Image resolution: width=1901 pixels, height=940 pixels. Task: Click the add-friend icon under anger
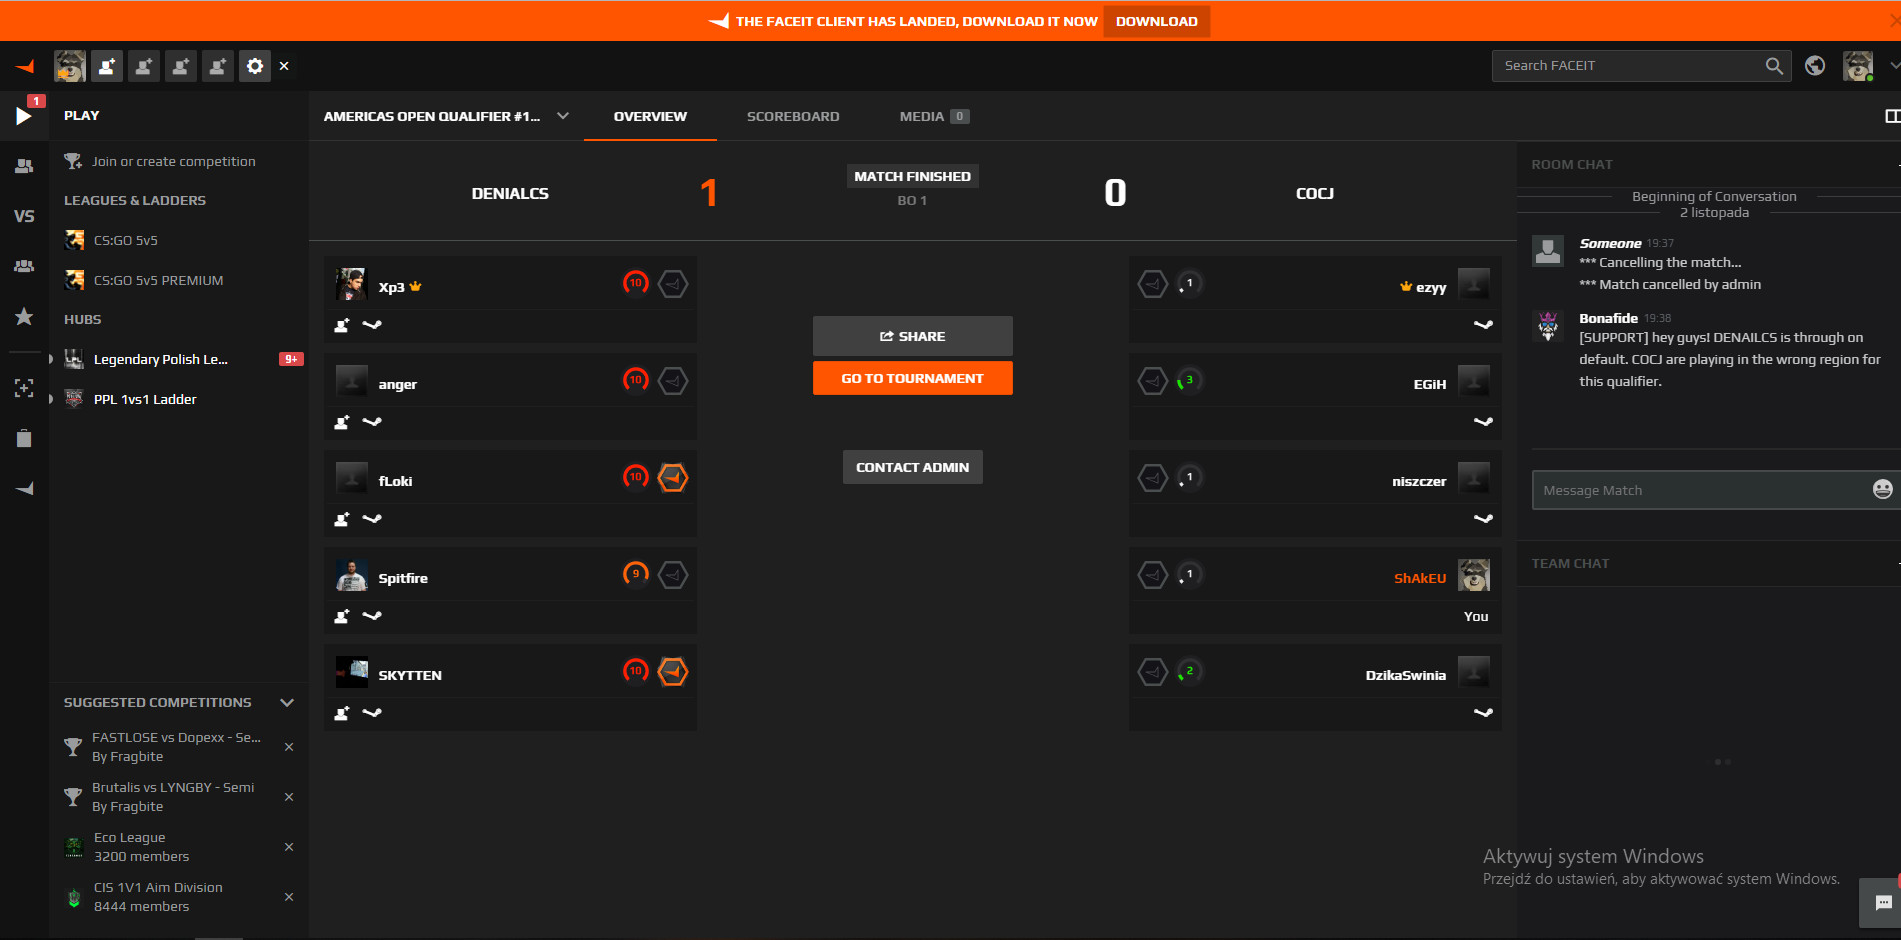pyautogui.click(x=342, y=422)
